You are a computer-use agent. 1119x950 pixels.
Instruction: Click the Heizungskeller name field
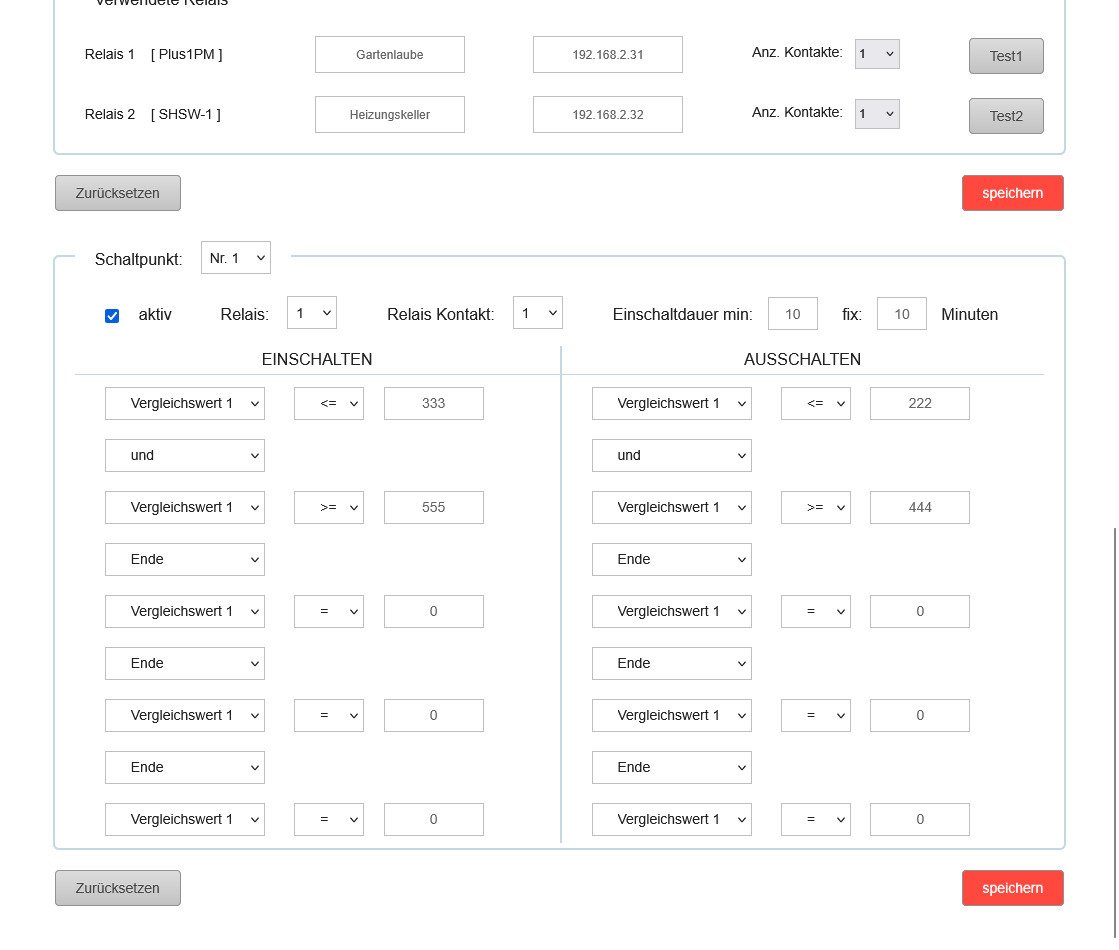(389, 115)
